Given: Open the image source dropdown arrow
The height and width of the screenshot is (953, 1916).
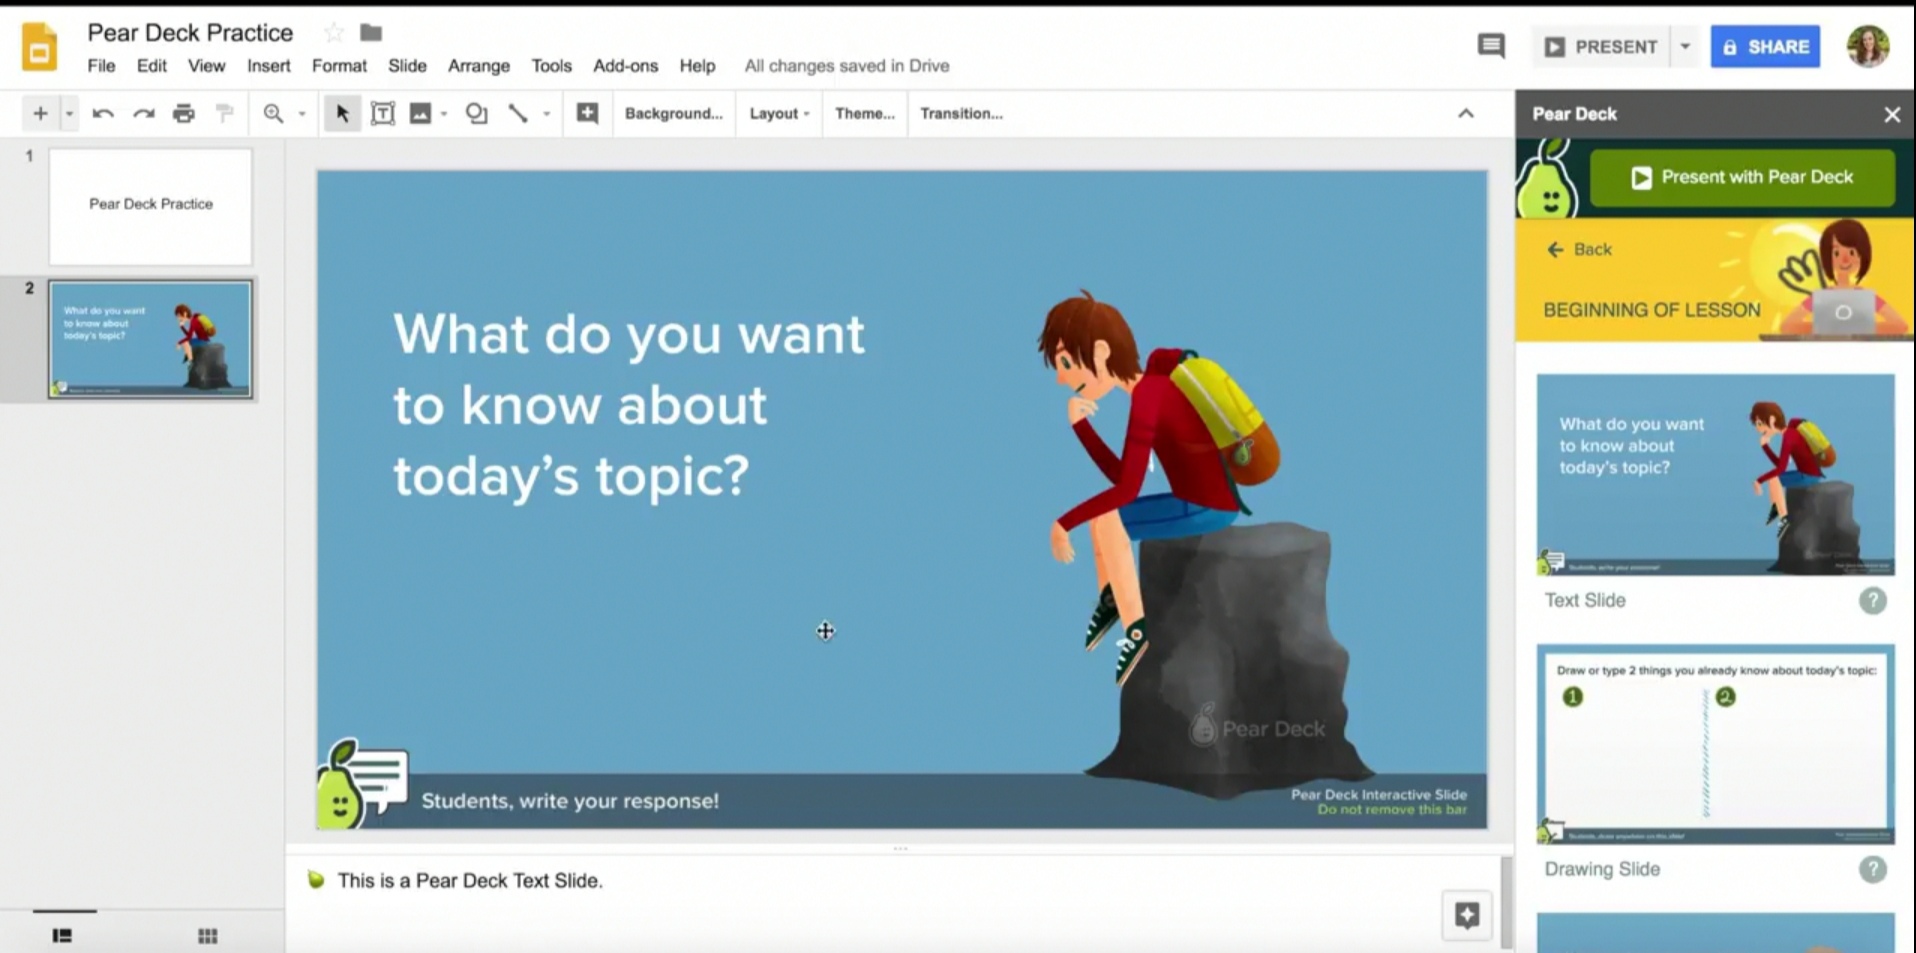Looking at the screenshot, I should 444,113.
